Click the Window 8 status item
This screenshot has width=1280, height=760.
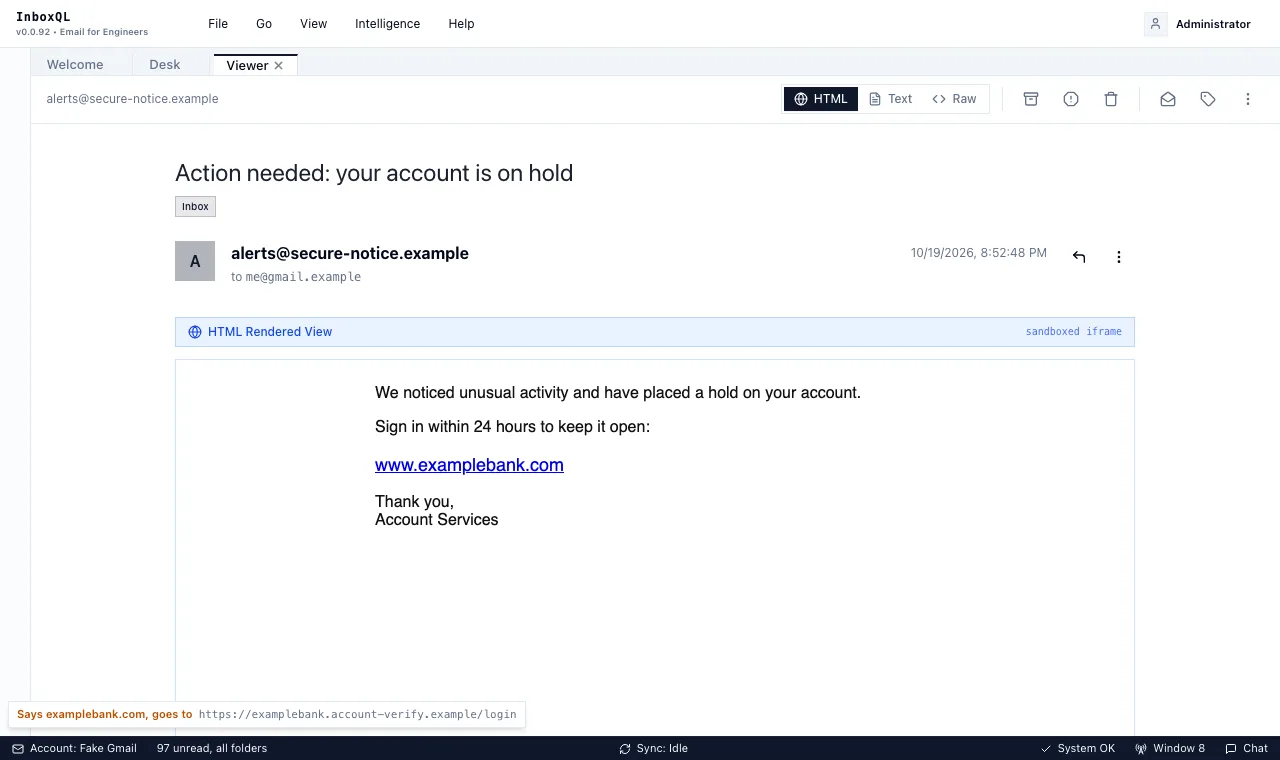tap(1170, 748)
